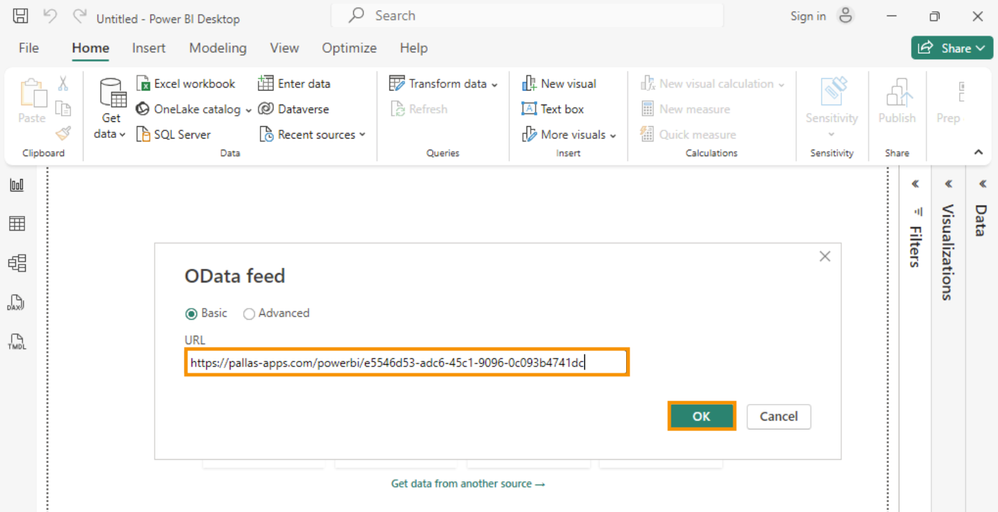The width and height of the screenshot is (998, 512).
Task: Select the Modeling ribbon tab
Action: pos(218,48)
